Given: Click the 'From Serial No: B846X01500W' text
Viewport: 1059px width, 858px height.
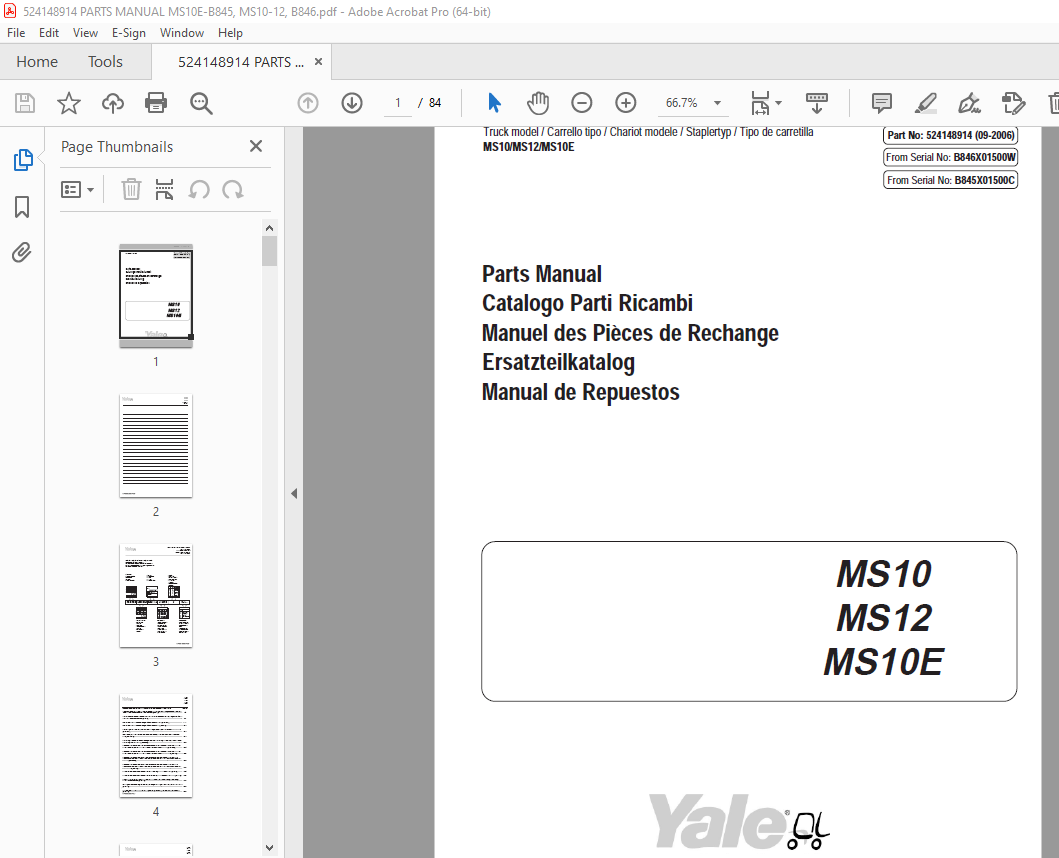Looking at the screenshot, I should click(x=950, y=157).
